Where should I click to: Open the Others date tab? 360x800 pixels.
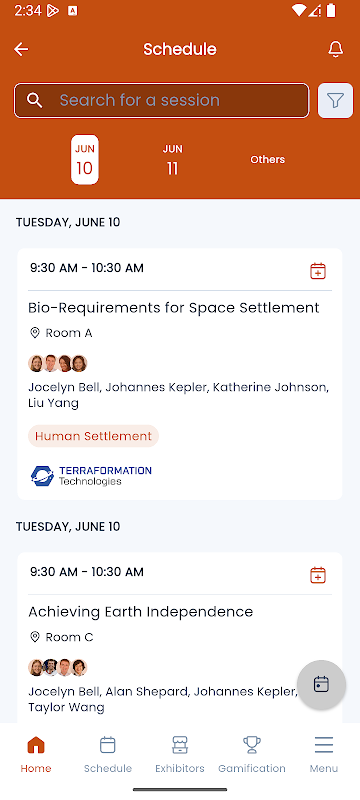pyautogui.click(x=268, y=160)
